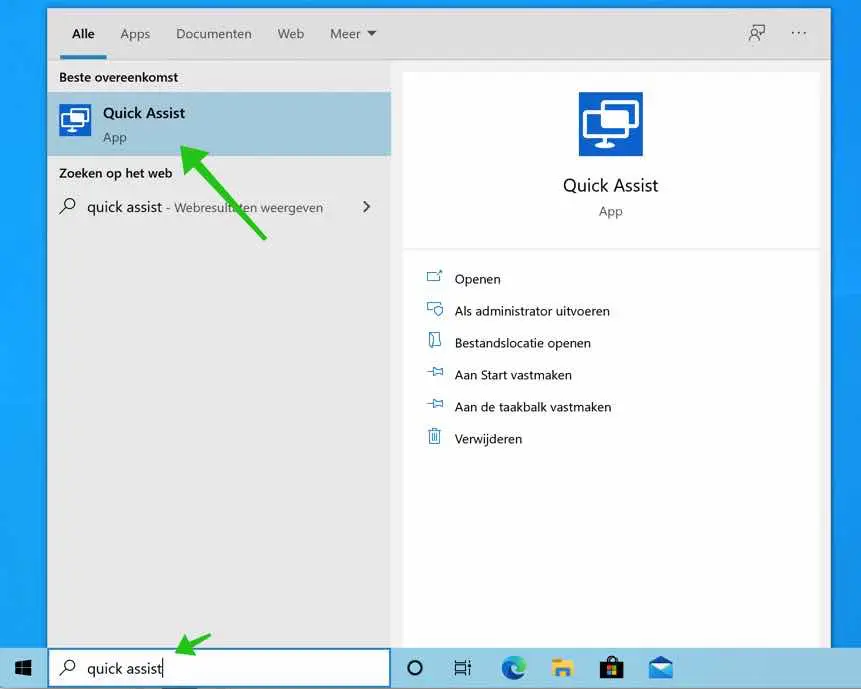The width and height of the screenshot is (861, 689).
Task: Click the search box containing quick assist
Action: (219, 668)
